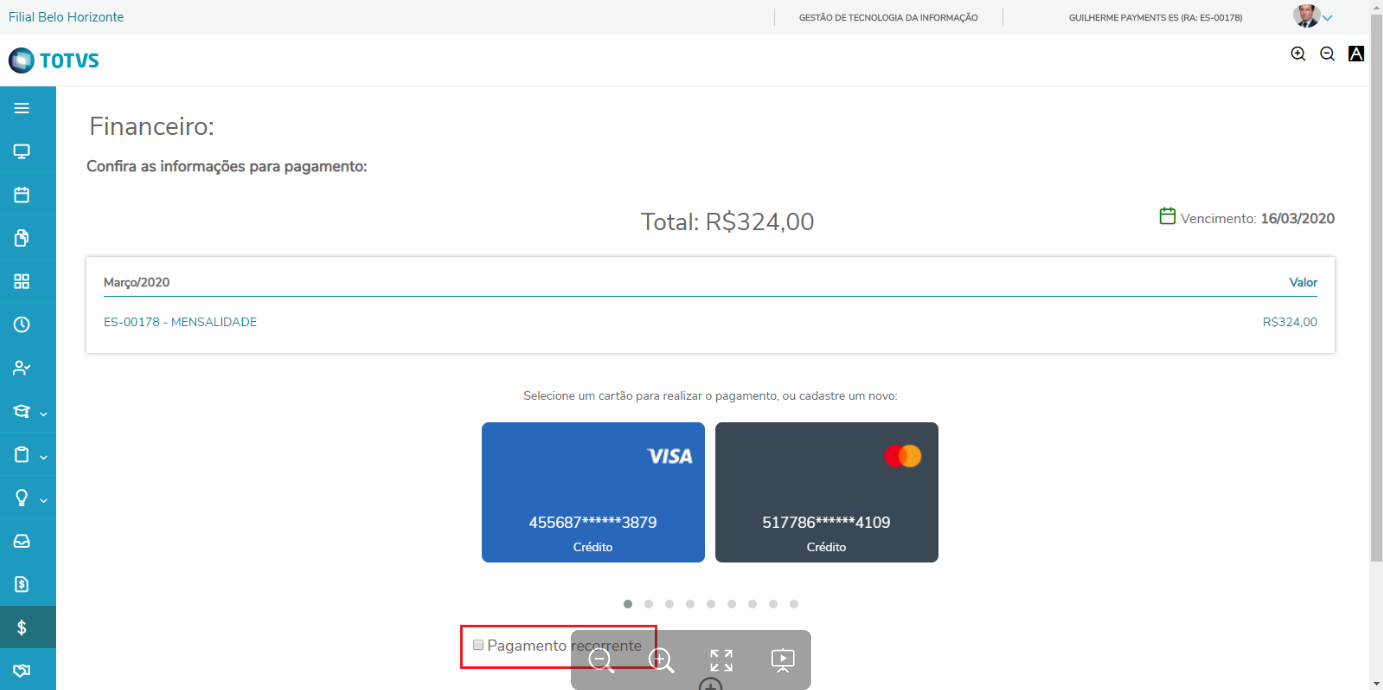Viewport: 1383px width, 690px height.
Task: Click the first active carousel dot
Action: pyautogui.click(x=628, y=604)
